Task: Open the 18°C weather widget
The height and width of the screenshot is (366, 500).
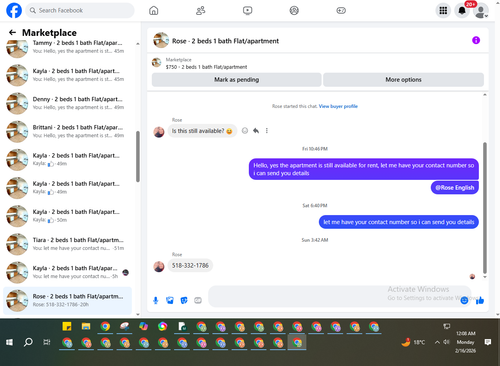Action: tap(413, 342)
